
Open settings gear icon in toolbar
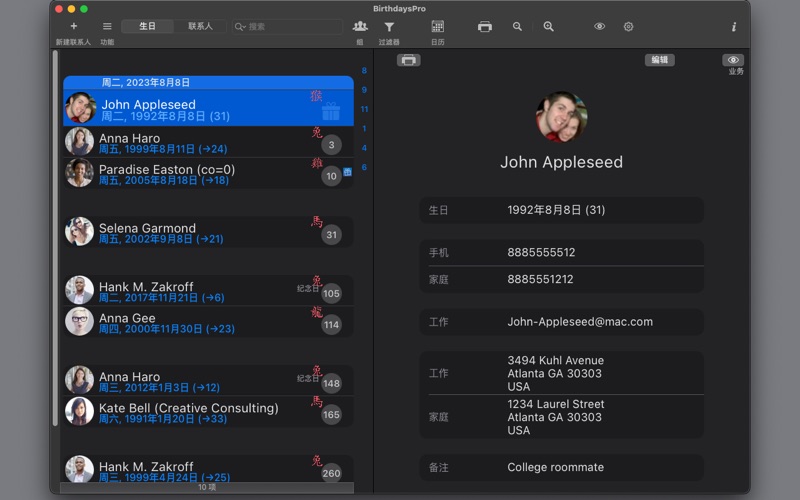click(x=628, y=26)
